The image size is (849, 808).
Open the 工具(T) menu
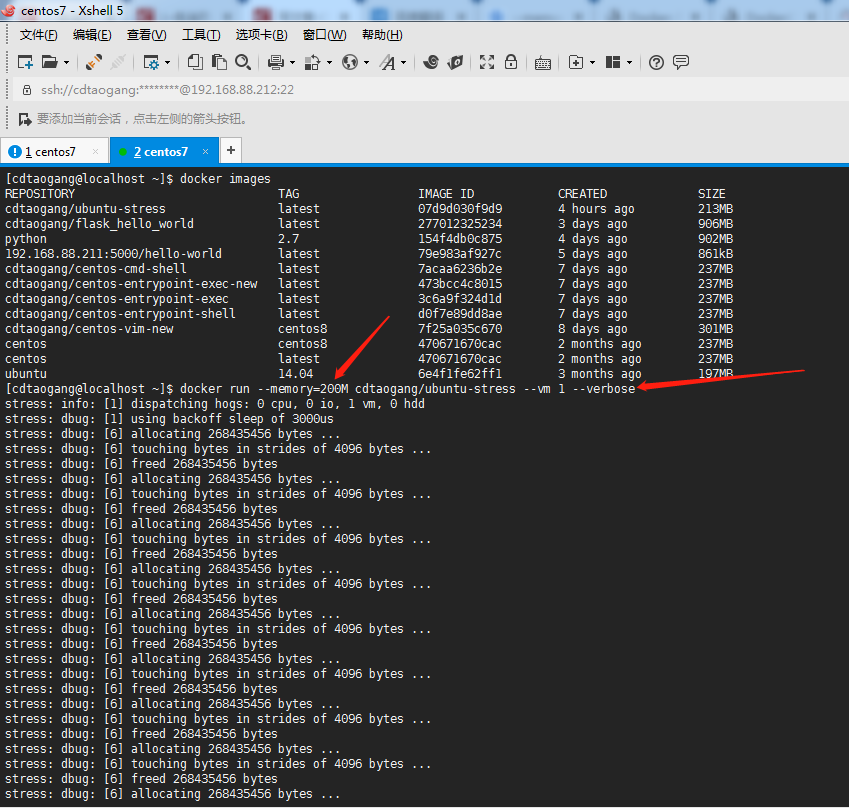[x=201, y=35]
